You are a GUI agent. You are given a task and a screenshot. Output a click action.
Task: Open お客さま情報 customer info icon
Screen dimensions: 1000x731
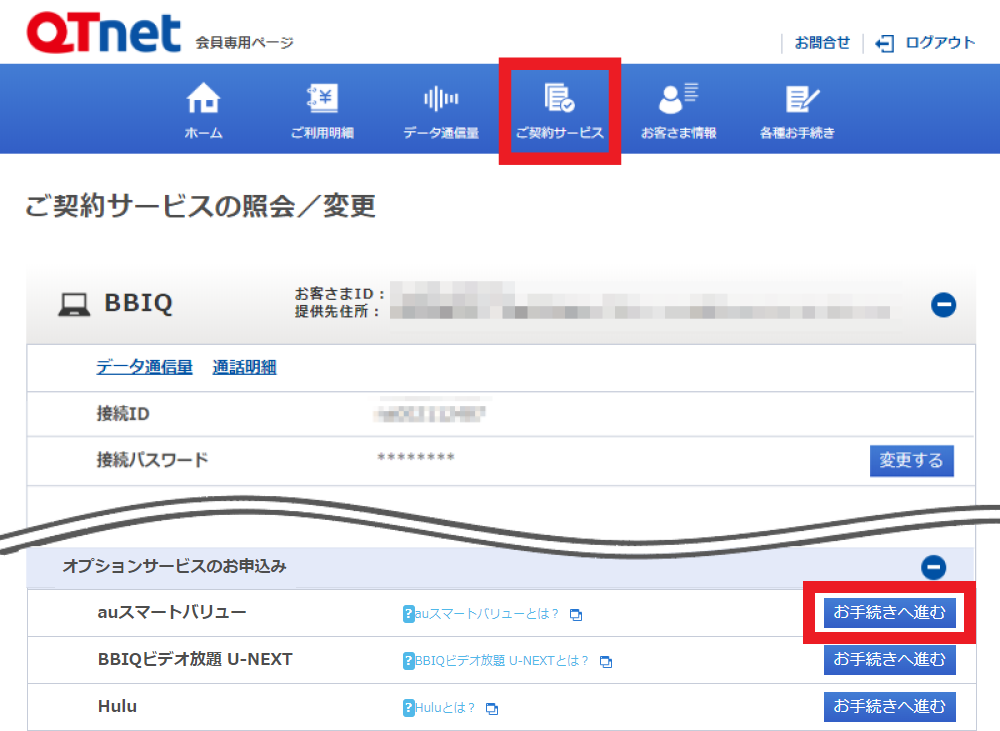pyautogui.click(x=678, y=99)
